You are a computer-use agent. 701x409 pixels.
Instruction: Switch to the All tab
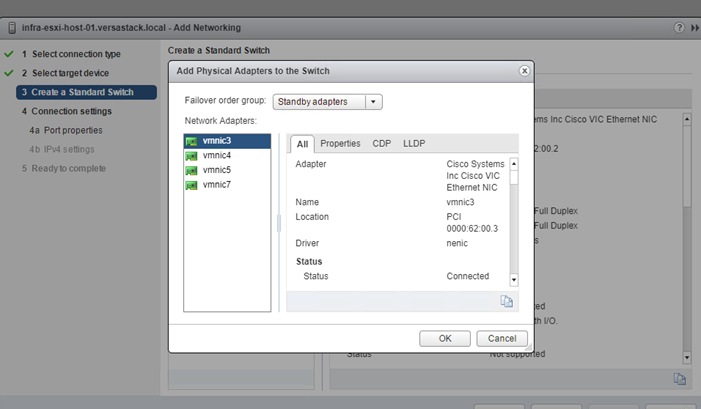pos(302,144)
